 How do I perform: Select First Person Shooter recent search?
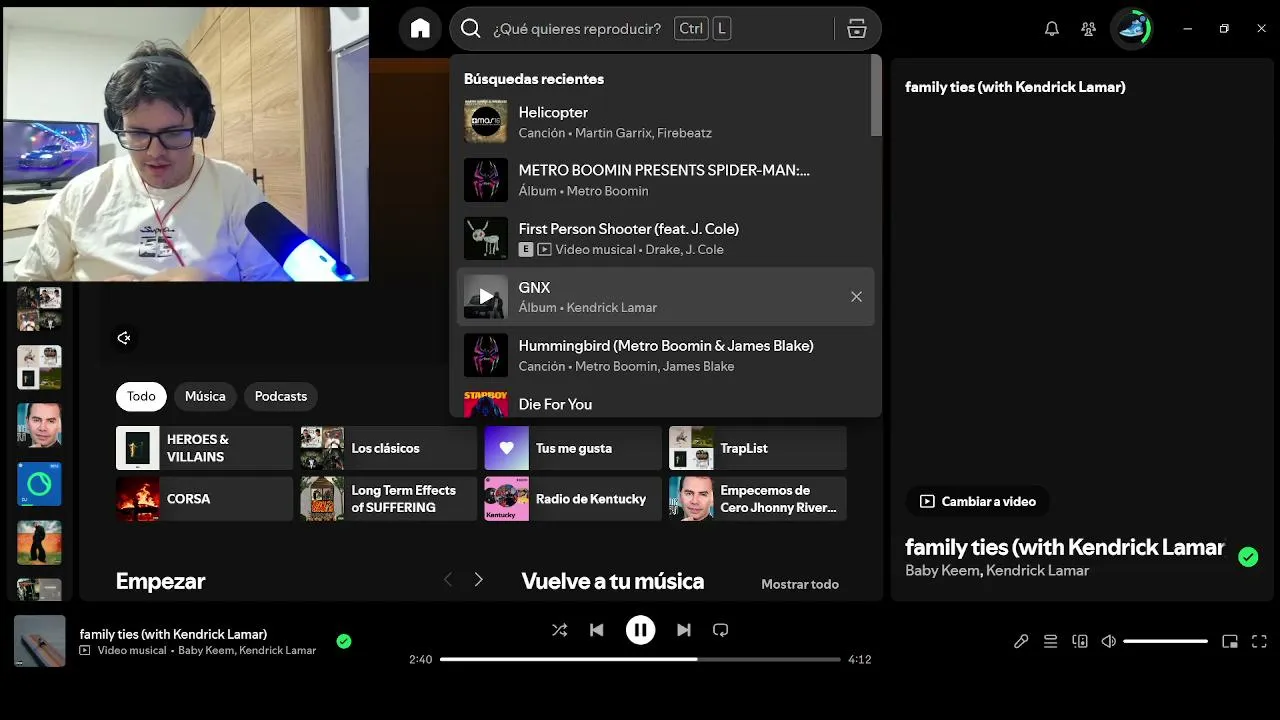click(x=665, y=239)
